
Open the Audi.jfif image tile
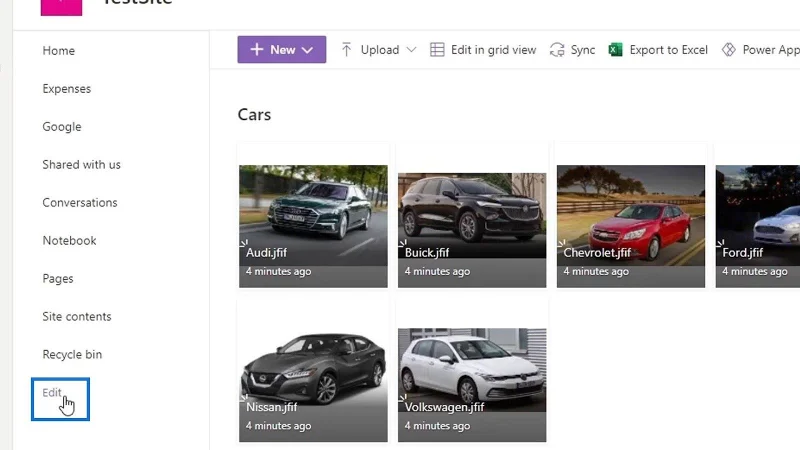[313, 226]
